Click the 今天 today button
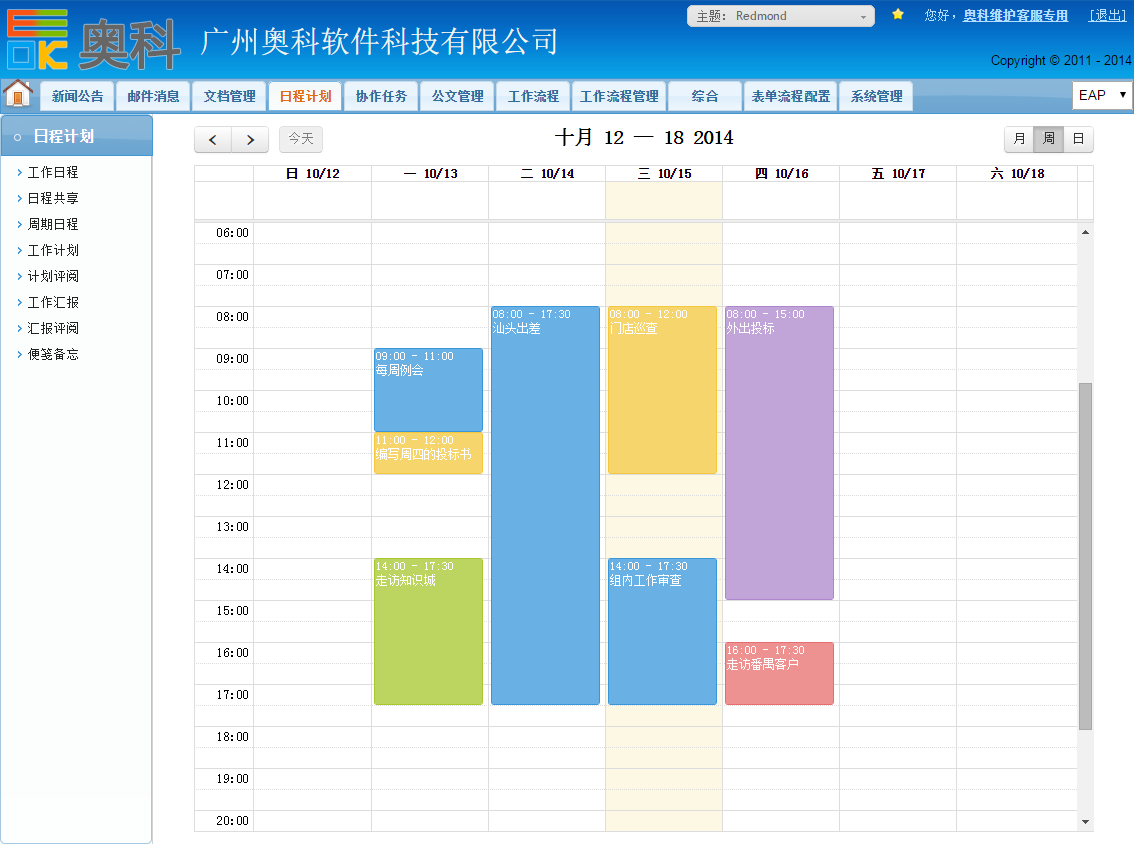The height and width of the screenshot is (854, 1134). click(301, 139)
